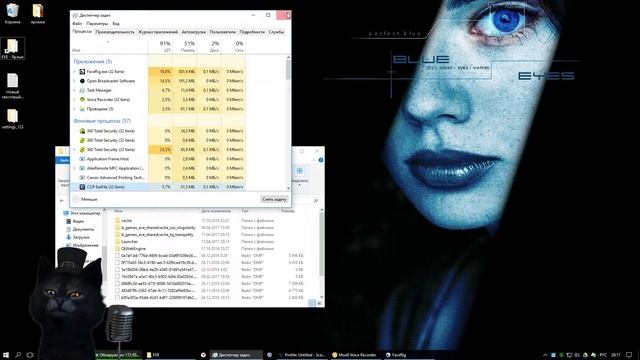Image resolution: width=640 pixels, height=360 pixels.
Task: Open Explorer help question-mark icon
Action: pos(321,160)
